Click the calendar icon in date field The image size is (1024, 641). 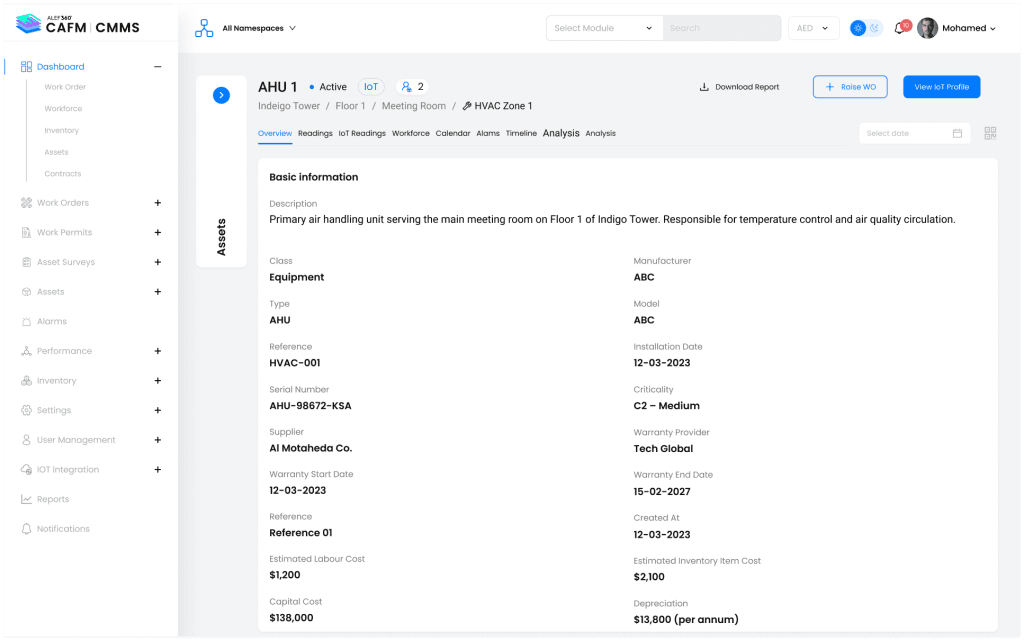click(957, 133)
